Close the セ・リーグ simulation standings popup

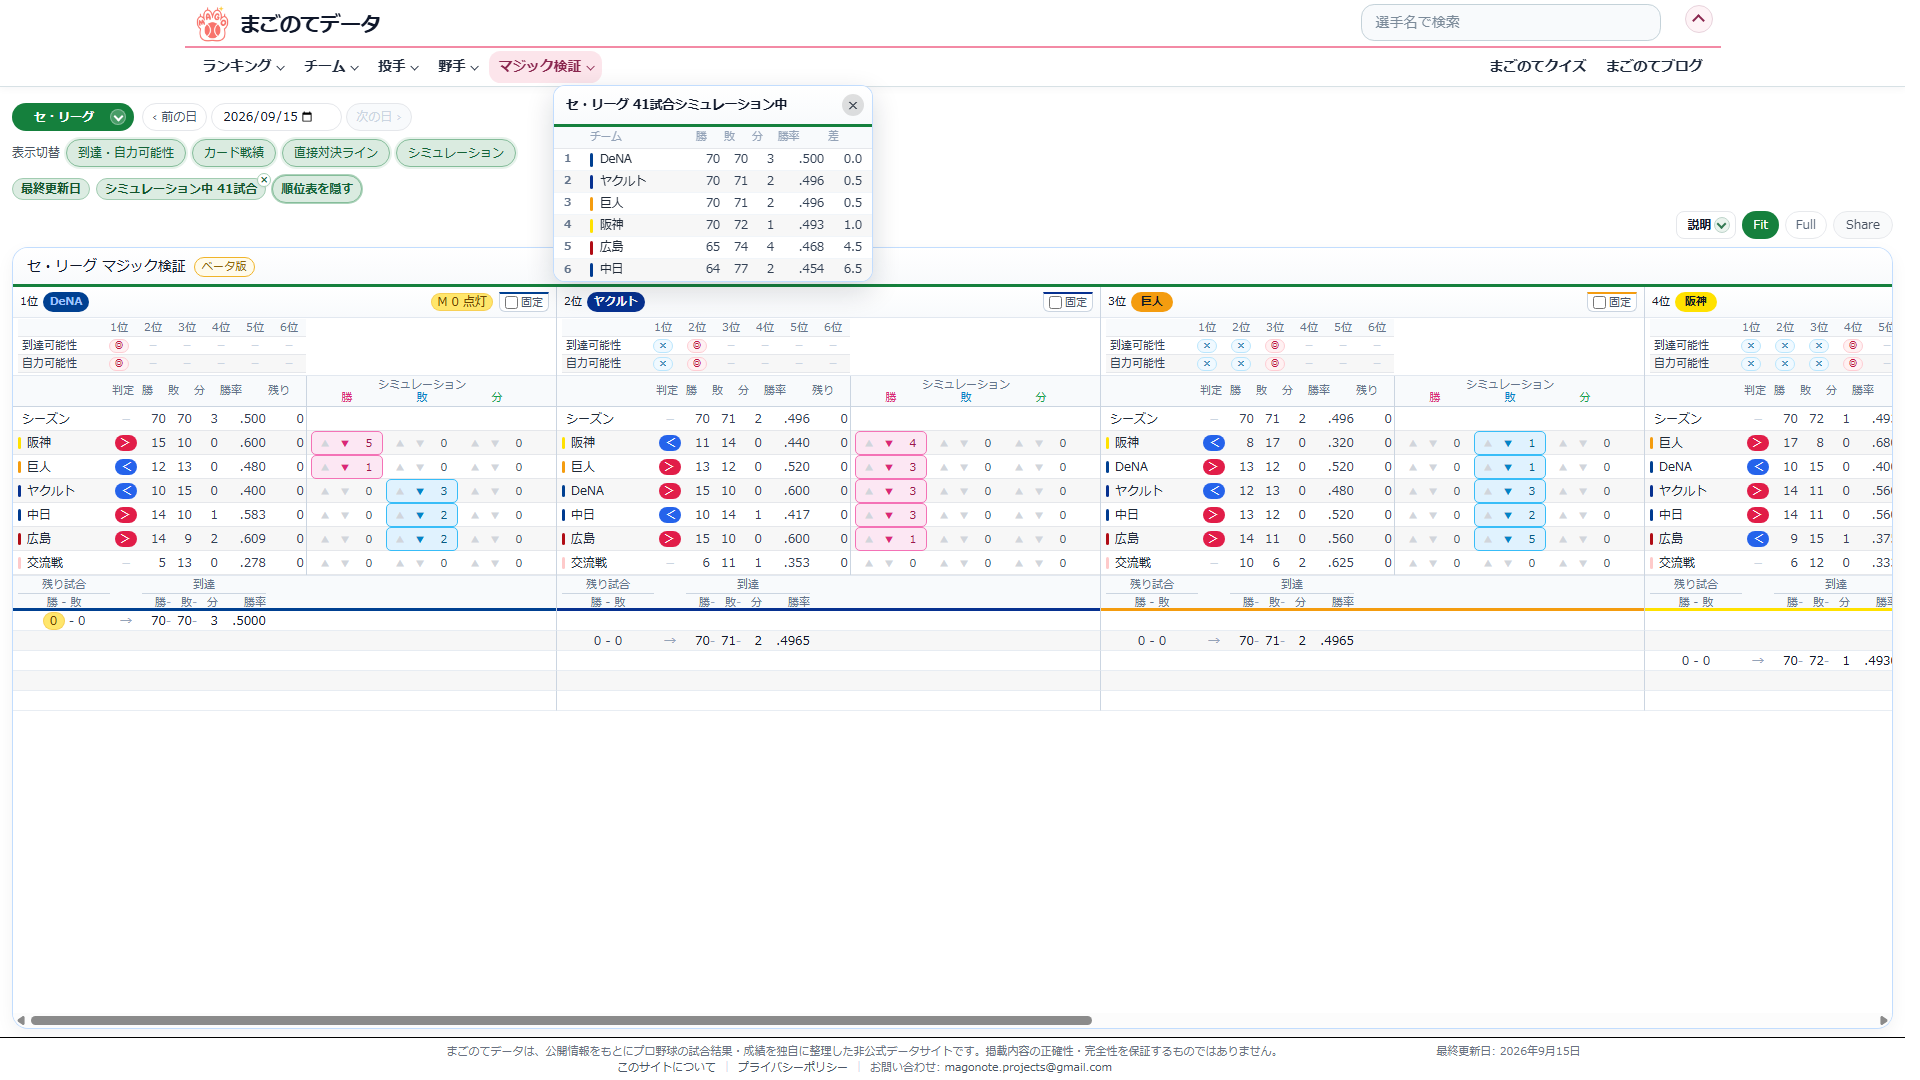coord(852,105)
